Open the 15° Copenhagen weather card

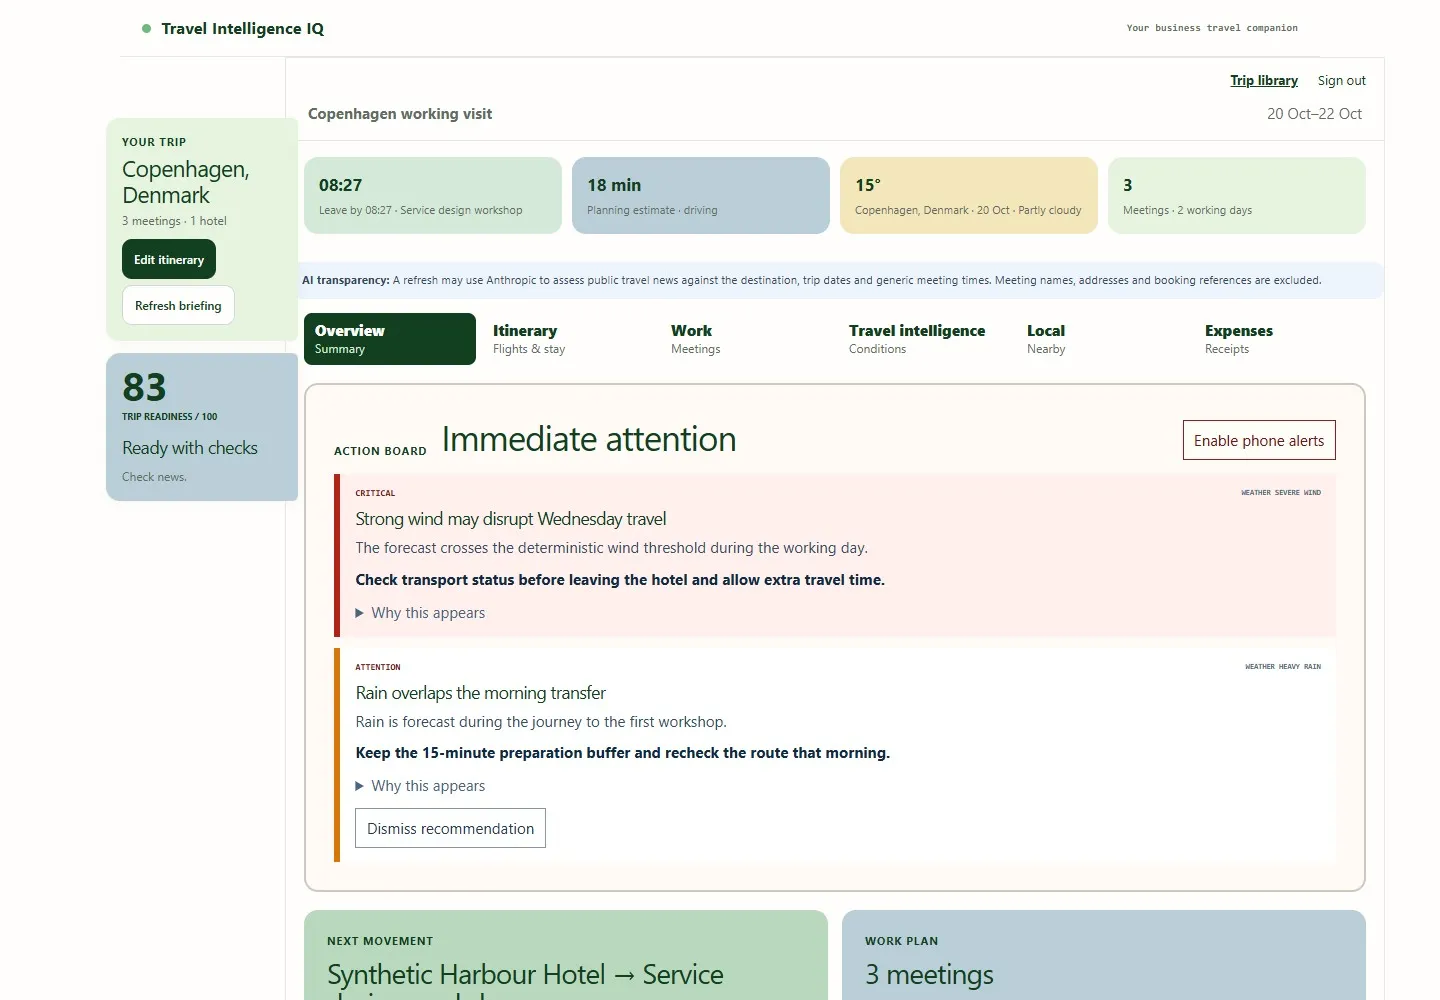969,195
